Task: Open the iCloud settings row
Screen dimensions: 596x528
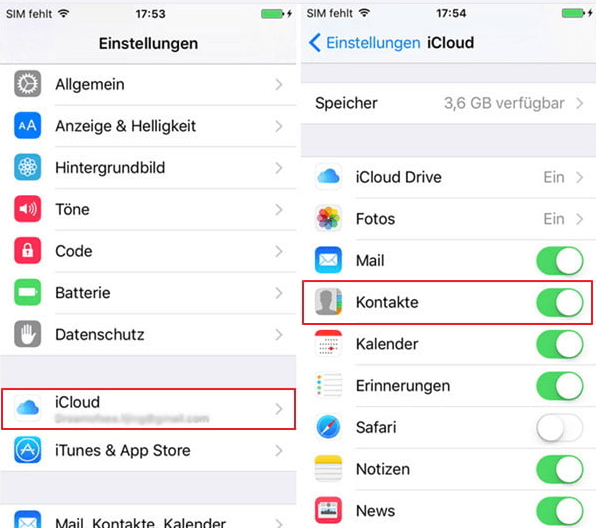Action: (x=148, y=409)
